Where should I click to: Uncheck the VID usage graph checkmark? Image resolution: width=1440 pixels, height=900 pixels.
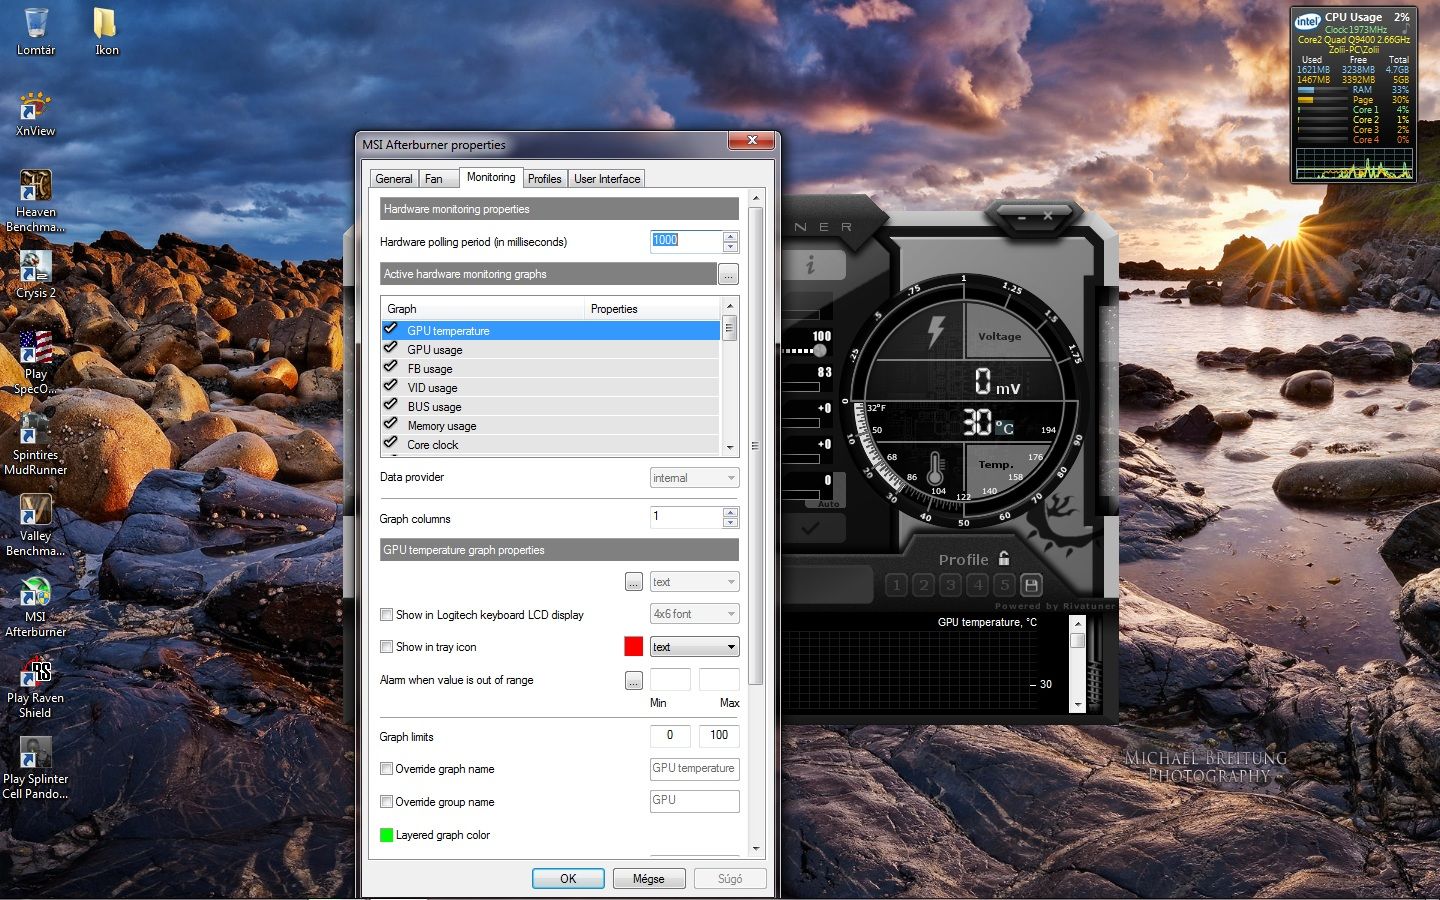coord(391,386)
